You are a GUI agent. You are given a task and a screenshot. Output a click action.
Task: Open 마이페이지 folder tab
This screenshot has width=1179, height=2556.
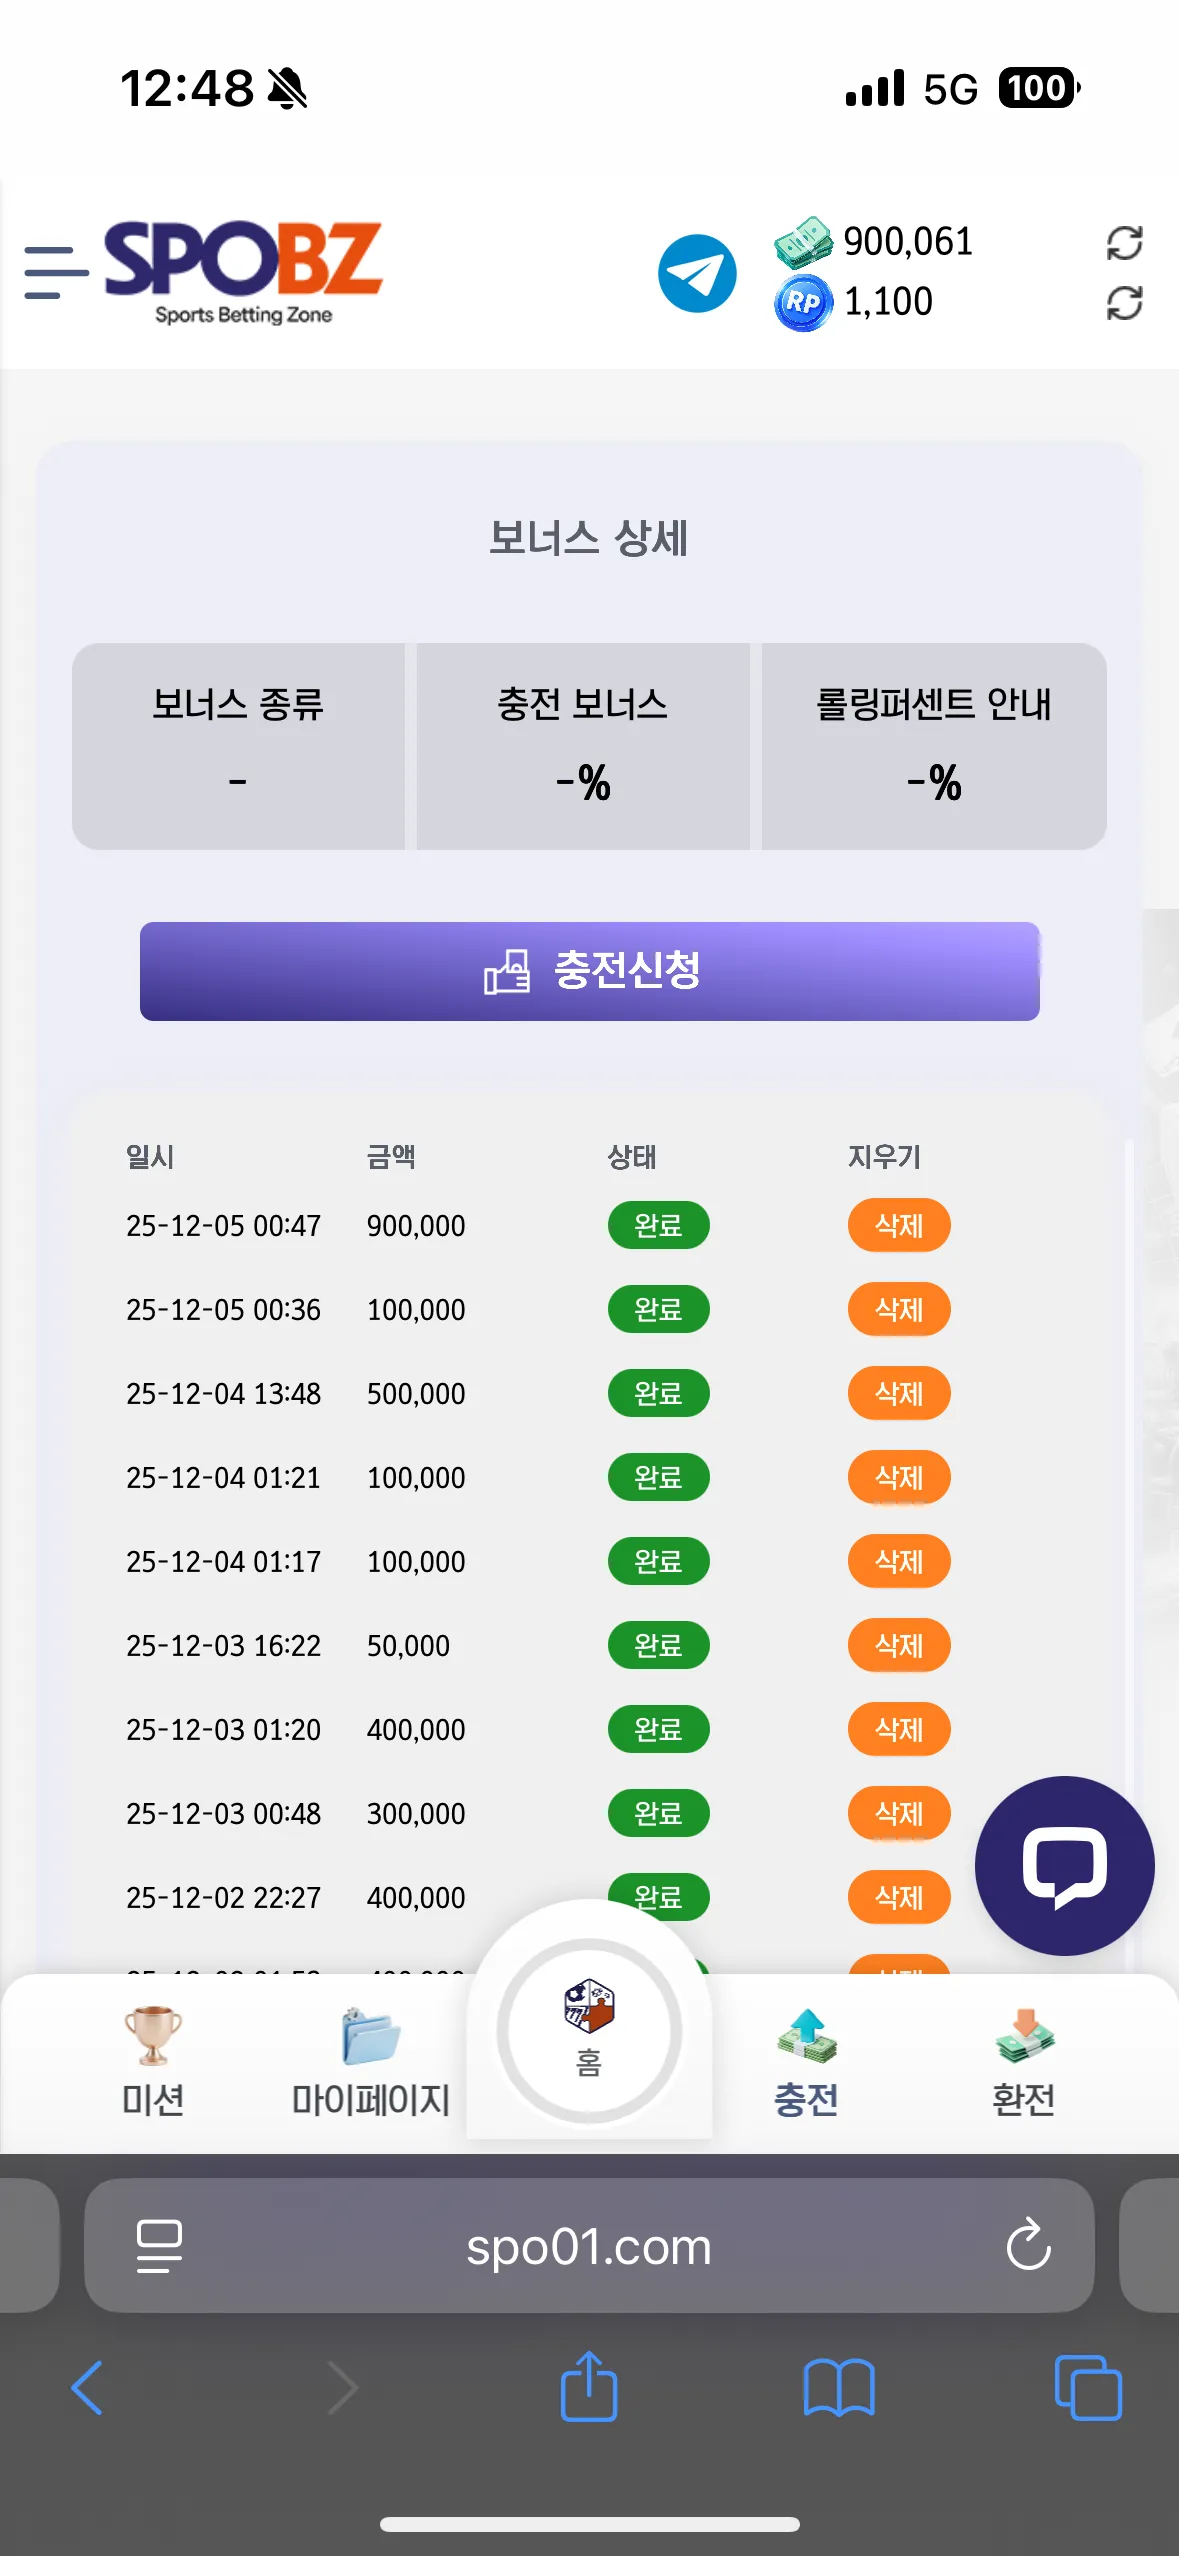click(371, 2062)
